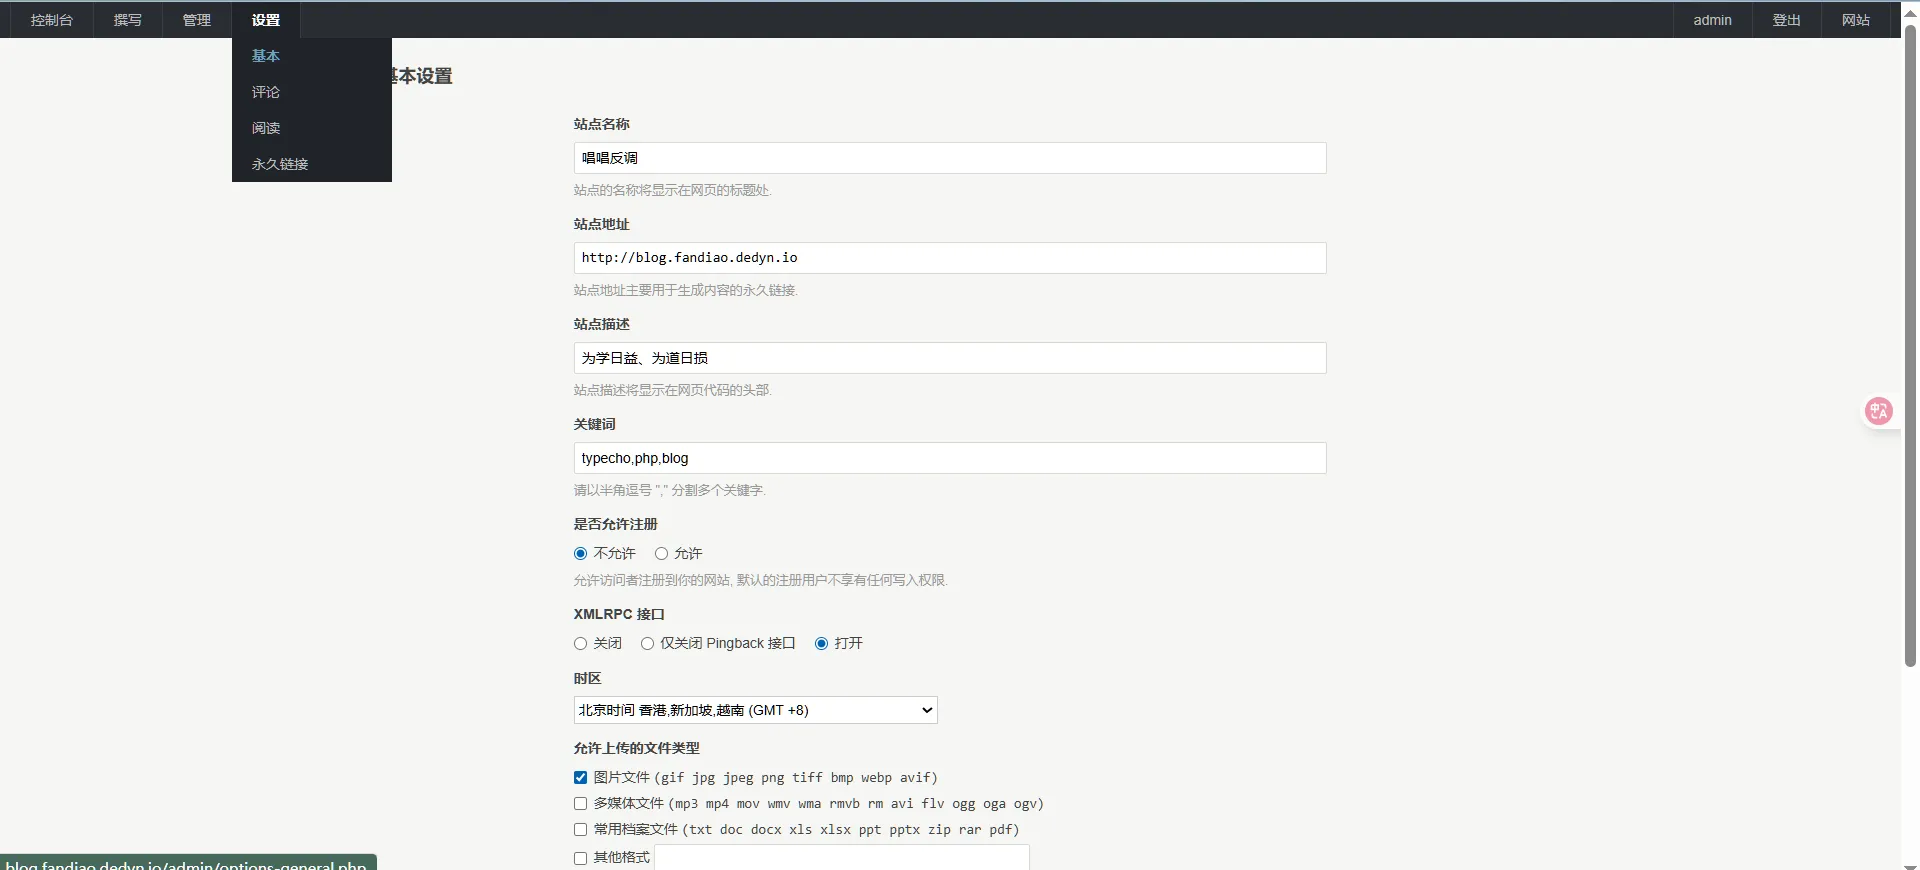The height and width of the screenshot is (870, 1920).
Task: Select 允许 registration radio button
Action: [x=661, y=554]
